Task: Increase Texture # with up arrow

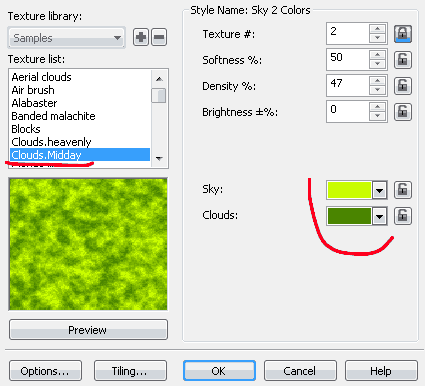Action: tap(377, 29)
